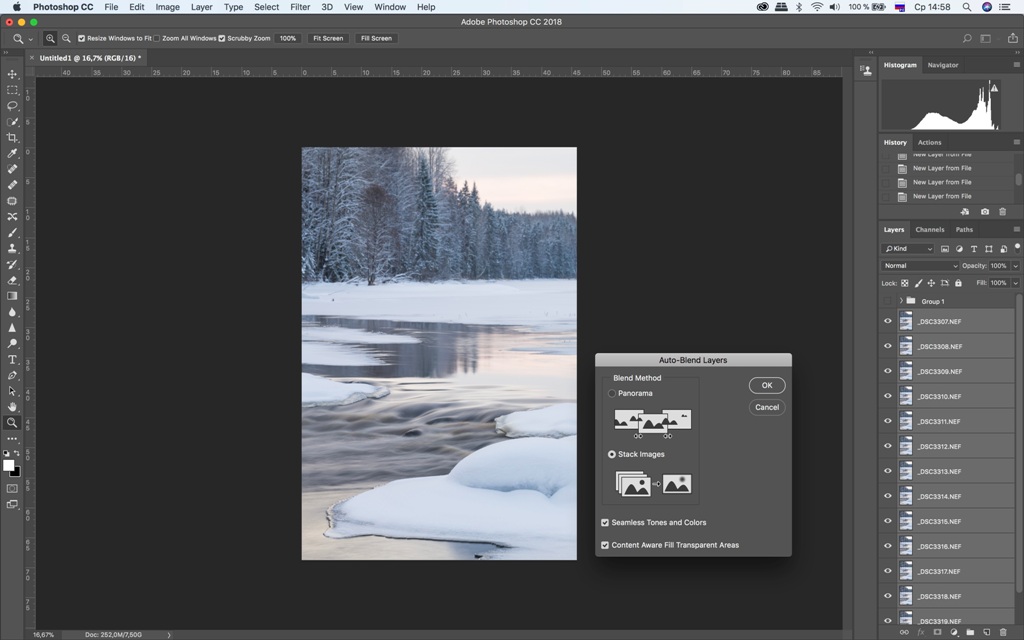Pick the Crop tool
The height and width of the screenshot is (640, 1024).
[12, 138]
